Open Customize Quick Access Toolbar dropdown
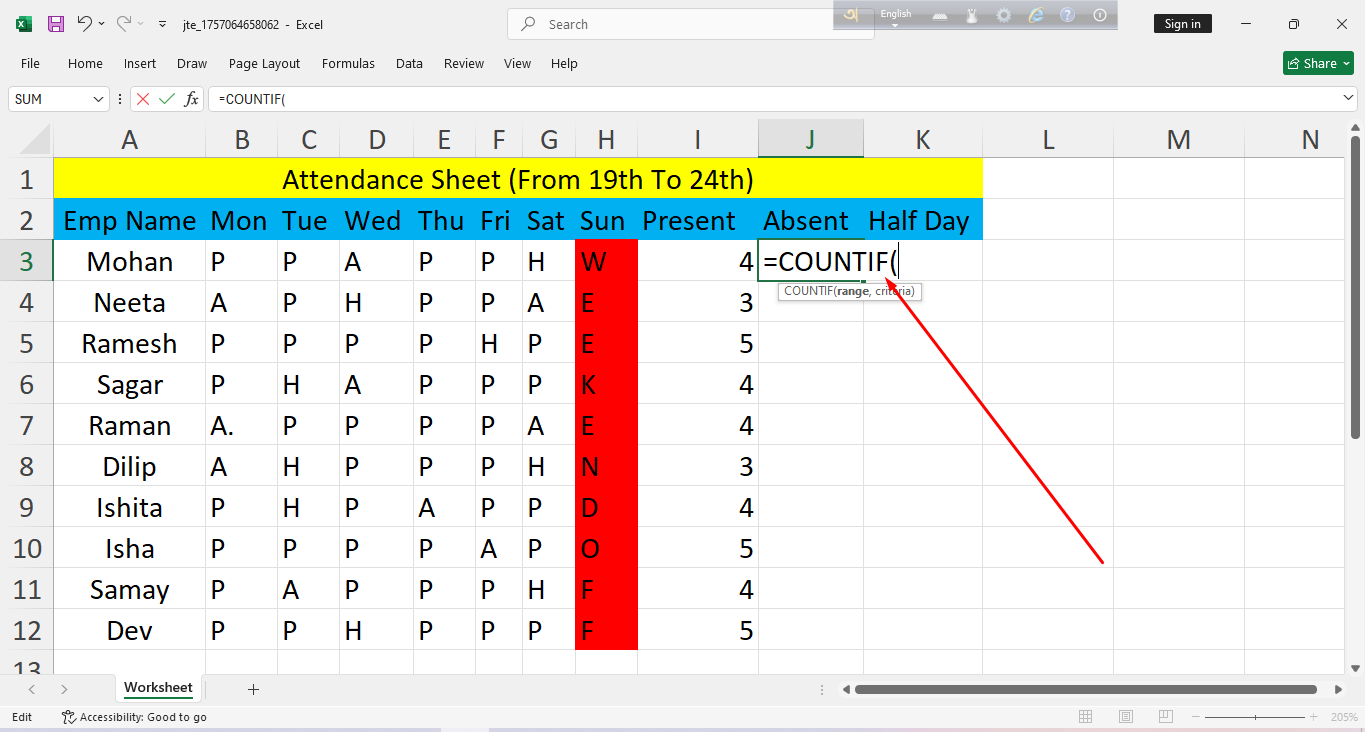Viewport: 1365px width, 732px height. click(x=162, y=24)
